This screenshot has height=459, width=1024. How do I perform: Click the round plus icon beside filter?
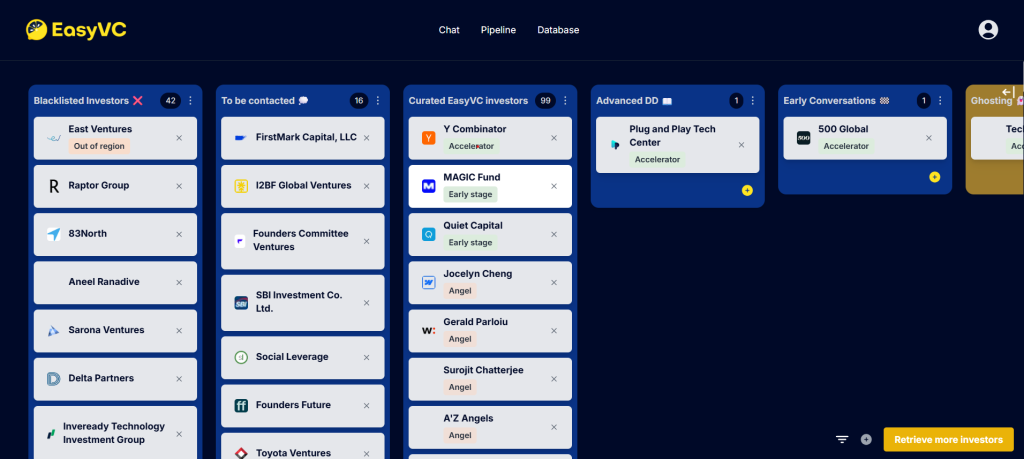866,439
